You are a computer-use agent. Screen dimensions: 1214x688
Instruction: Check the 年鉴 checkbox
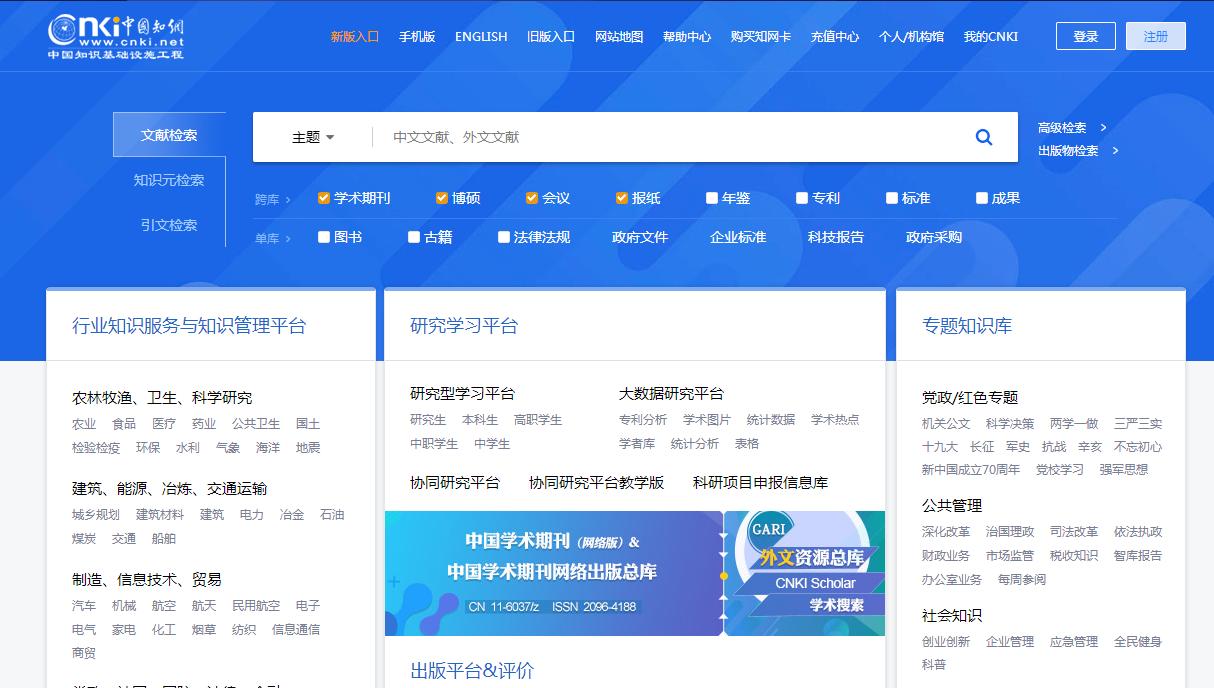[712, 198]
